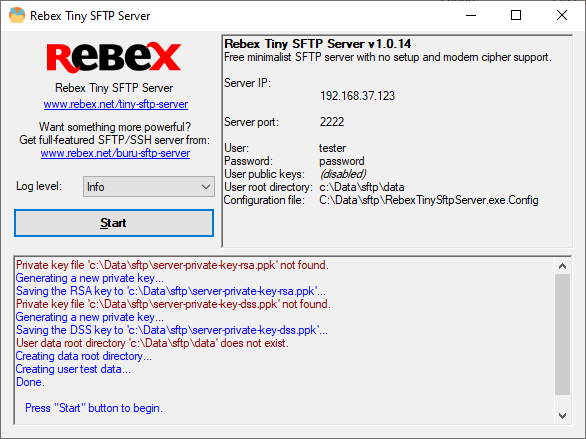Minimize the Rebex Tiny SFTP Server window
This screenshot has width=586, height=439.
[x=471, y=15]
